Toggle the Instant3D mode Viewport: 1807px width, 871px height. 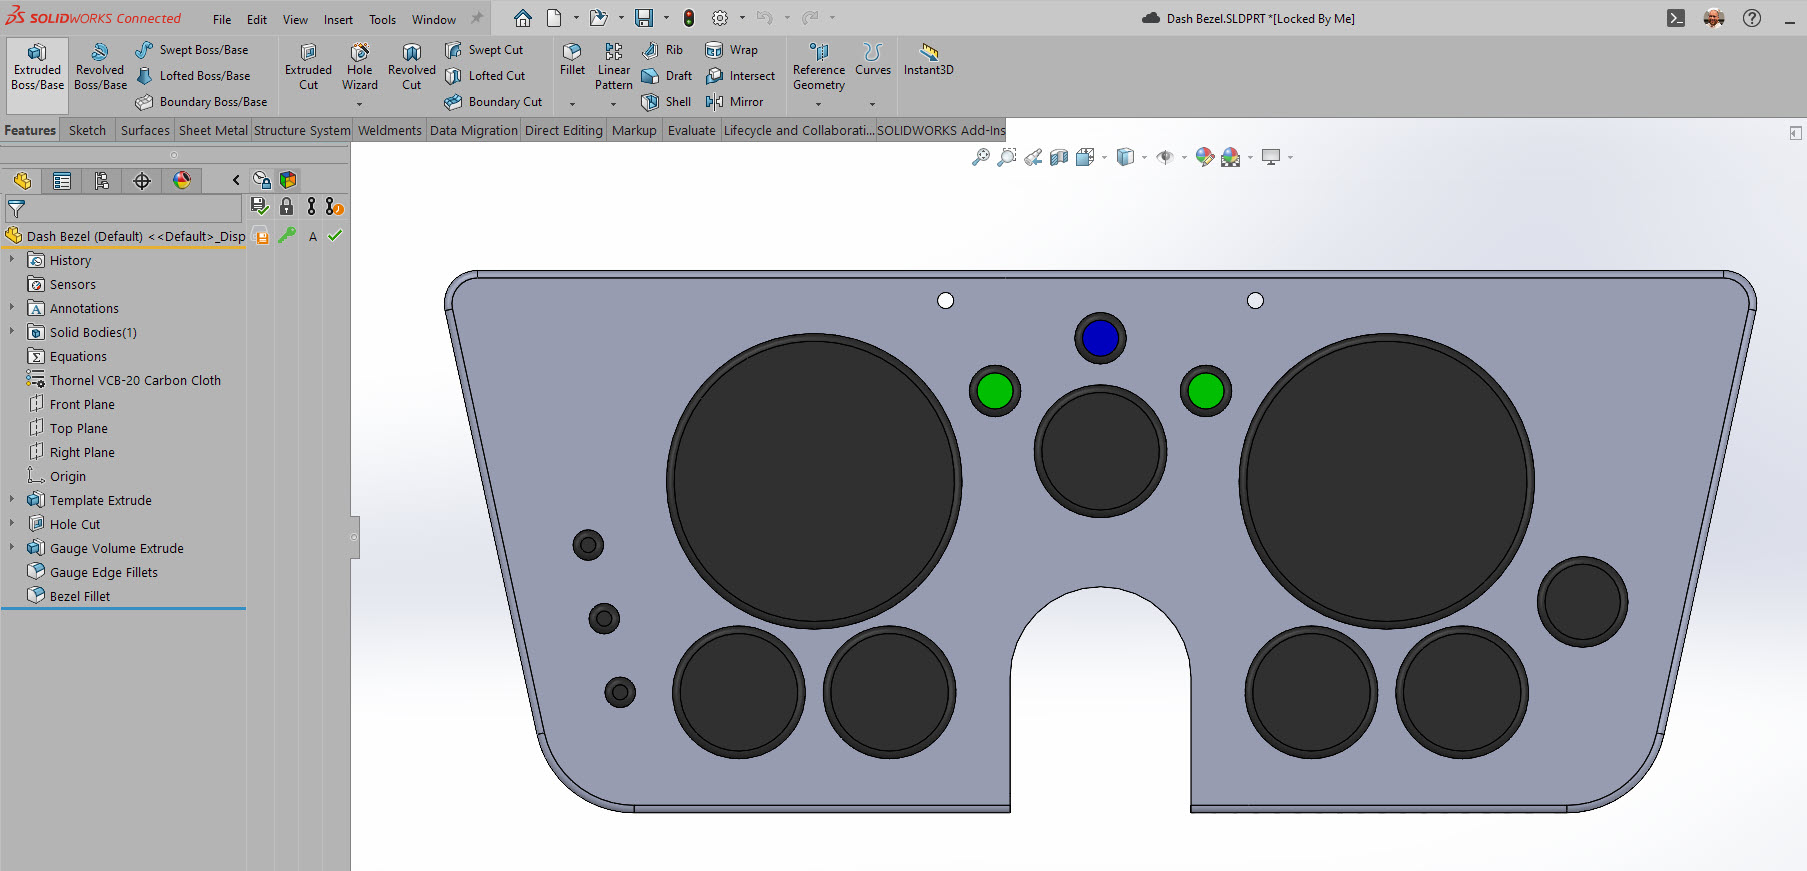(x=928, y=58)
